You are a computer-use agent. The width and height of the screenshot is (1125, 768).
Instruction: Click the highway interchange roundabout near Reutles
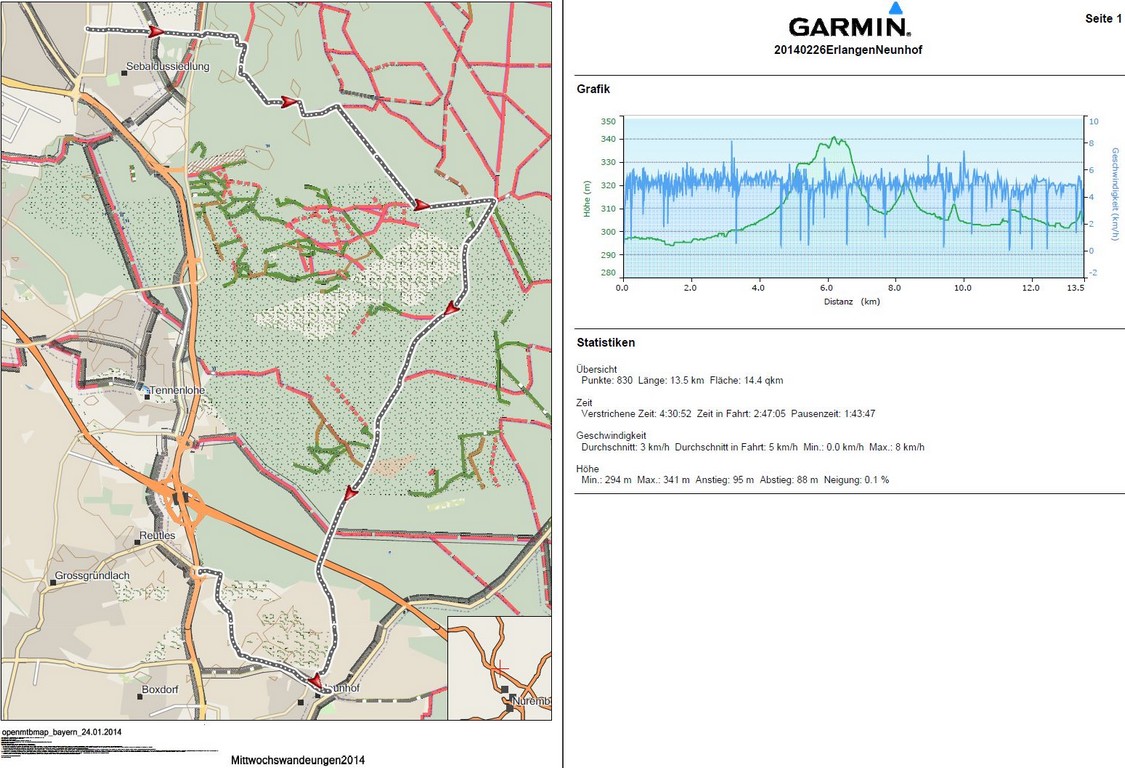point(181,500)
